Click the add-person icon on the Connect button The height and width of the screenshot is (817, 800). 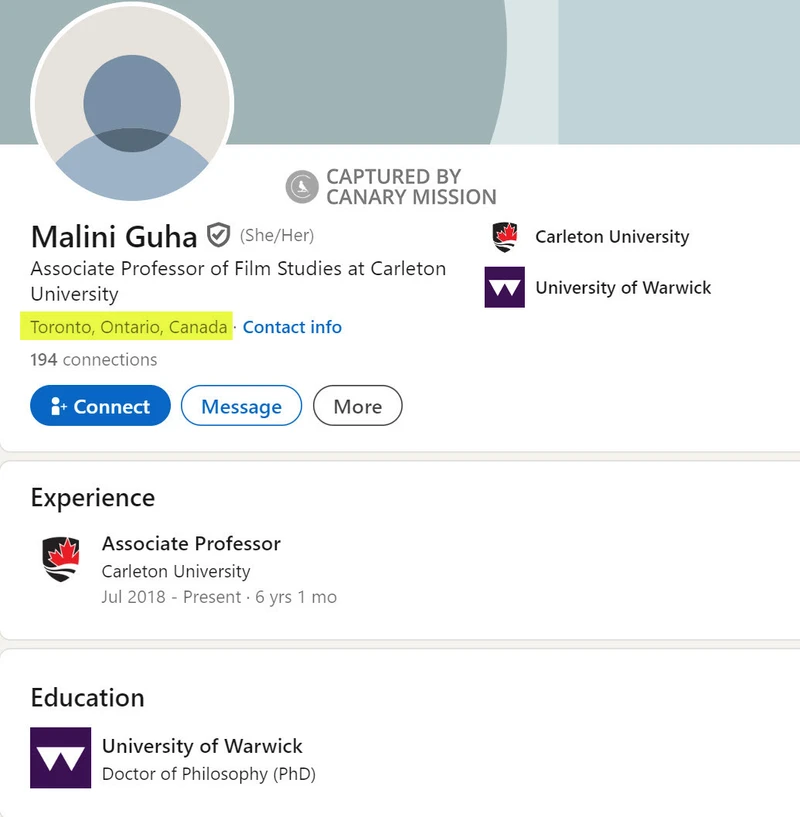click(58, 406)
